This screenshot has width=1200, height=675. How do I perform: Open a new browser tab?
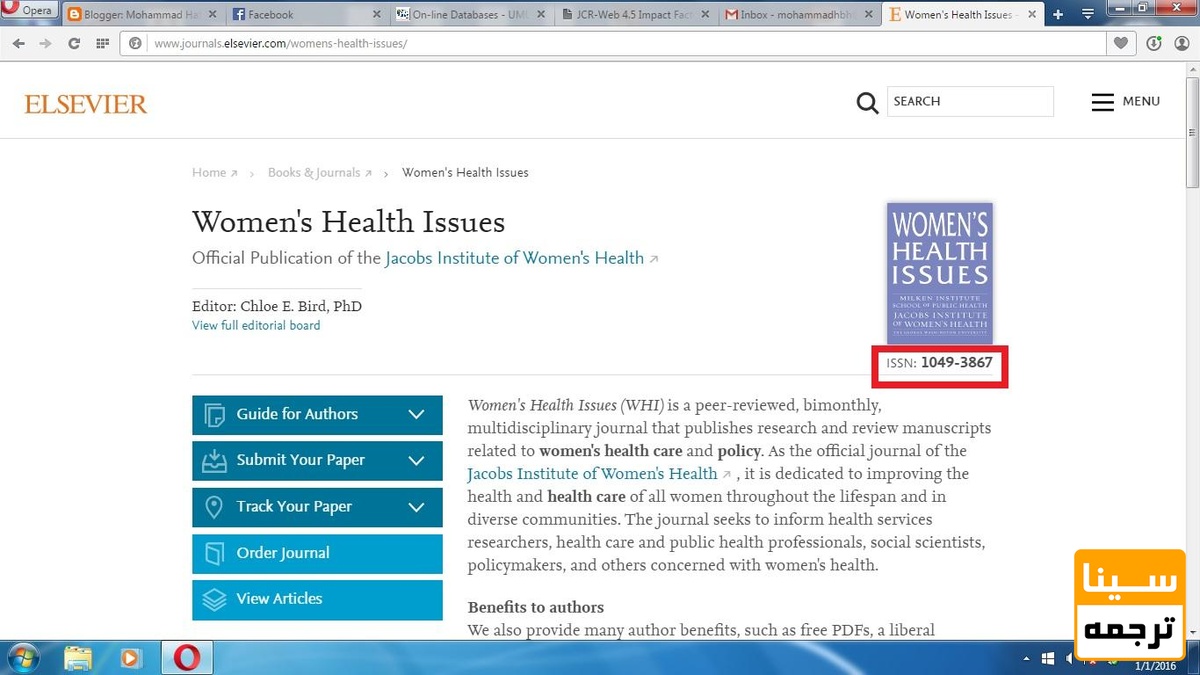tap(1058, 14)
